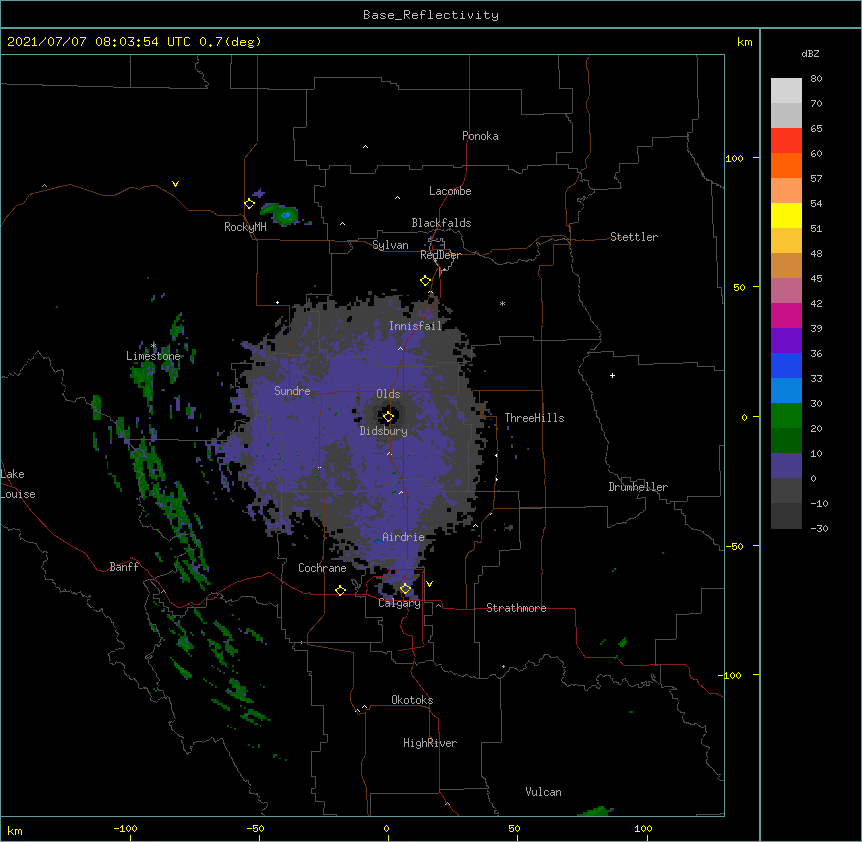Screen dimensions: 862x842
Task: Select the Okotoks city label
Action: pos(412,700)
